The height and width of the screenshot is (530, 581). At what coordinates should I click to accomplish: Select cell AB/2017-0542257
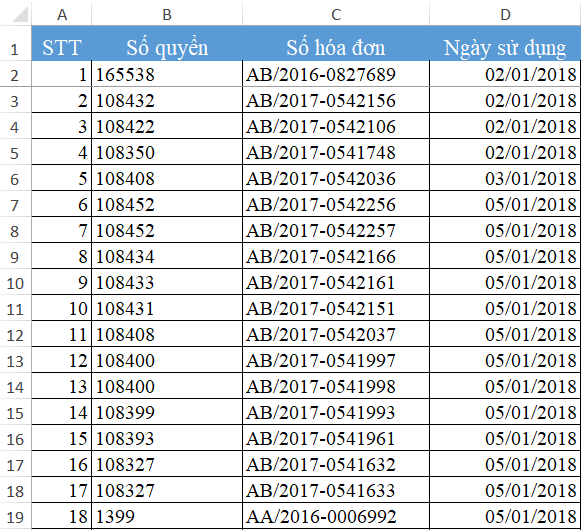336,230
